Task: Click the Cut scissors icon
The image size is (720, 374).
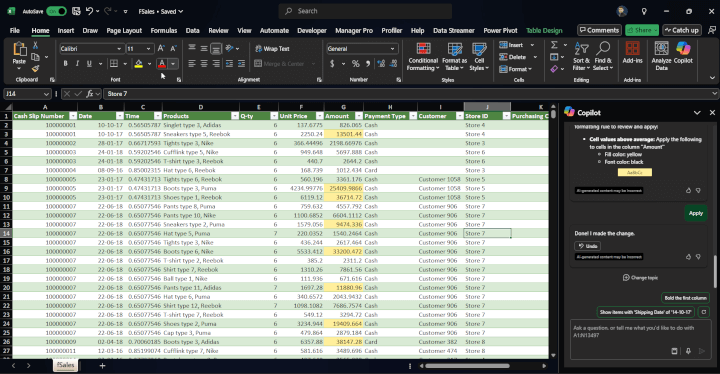Action: pos(35,45)
